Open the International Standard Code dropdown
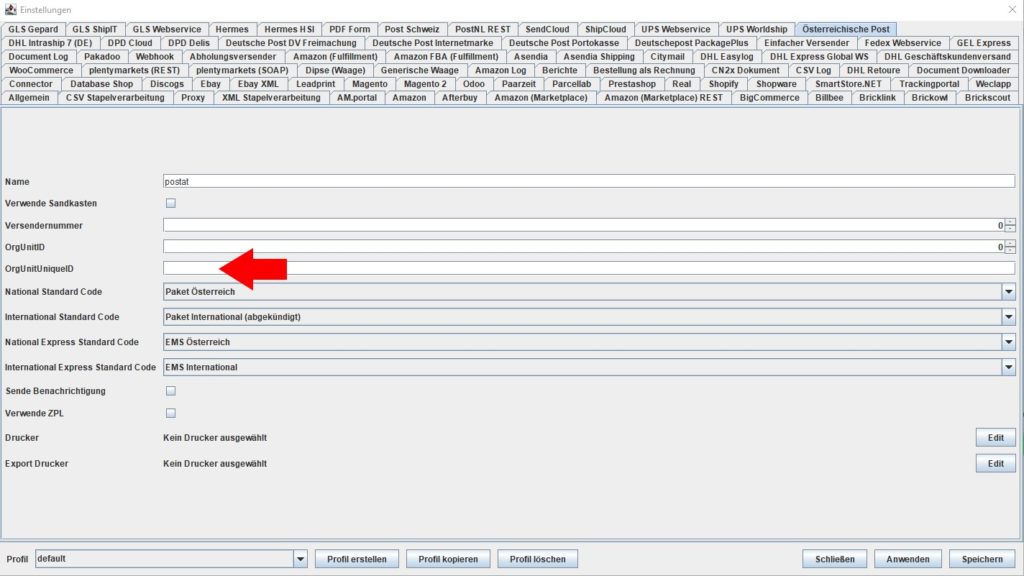Image resolution: width=1024 pixels, height=576 pixels. 1008,317
